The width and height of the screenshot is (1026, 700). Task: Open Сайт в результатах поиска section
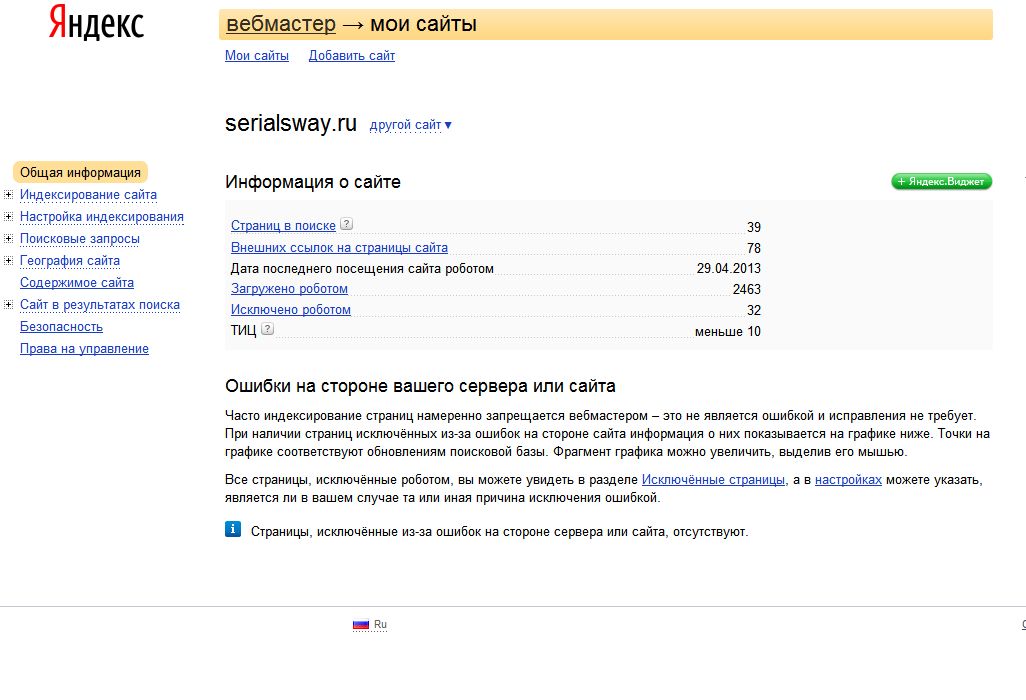[99, 305]
